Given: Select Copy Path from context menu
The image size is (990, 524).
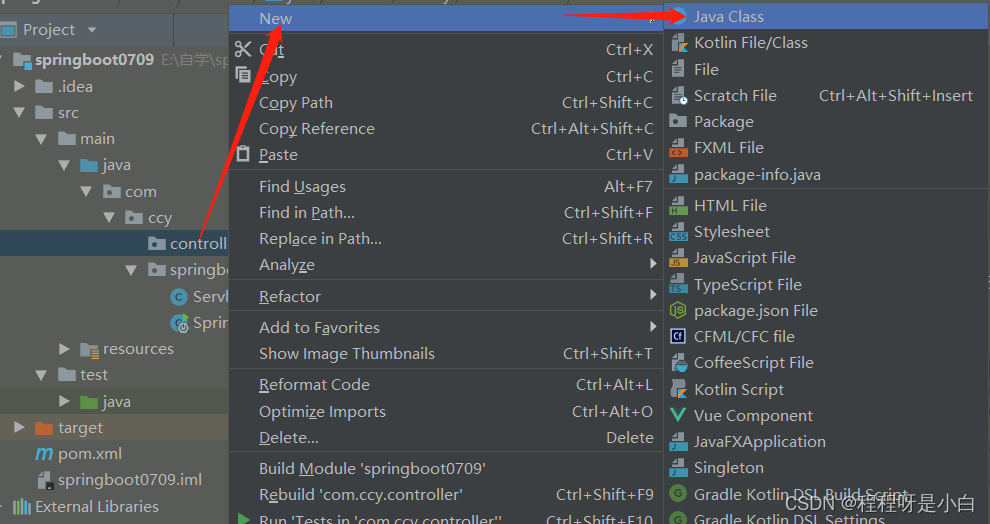Looking at the screenshot, I should pos(296,103).
